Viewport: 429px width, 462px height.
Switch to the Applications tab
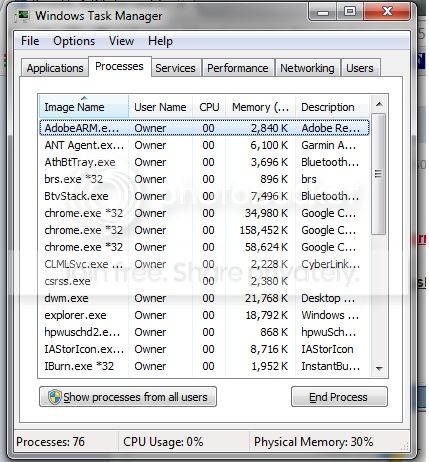[x=55, y=68]
